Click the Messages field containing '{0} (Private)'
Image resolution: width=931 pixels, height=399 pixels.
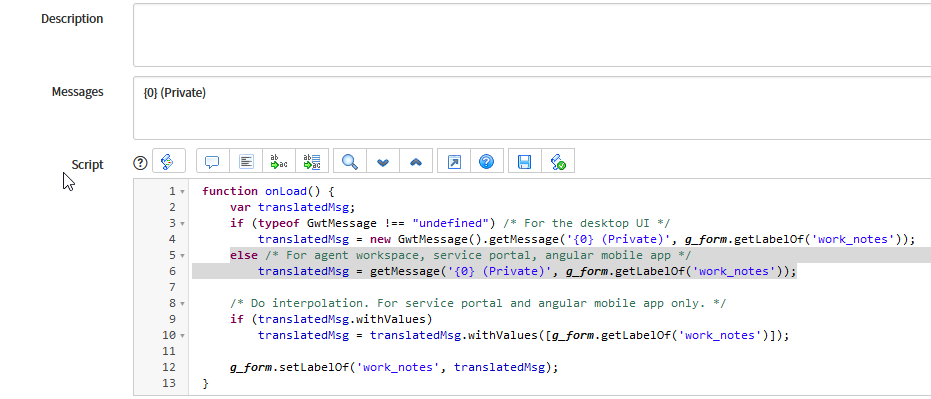coord(532,108)
